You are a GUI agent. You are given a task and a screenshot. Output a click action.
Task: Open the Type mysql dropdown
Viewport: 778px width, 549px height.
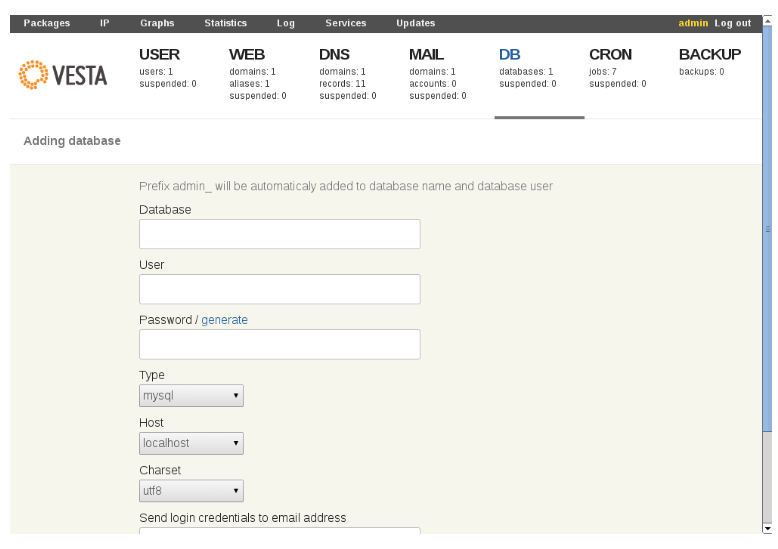(191, 396)
